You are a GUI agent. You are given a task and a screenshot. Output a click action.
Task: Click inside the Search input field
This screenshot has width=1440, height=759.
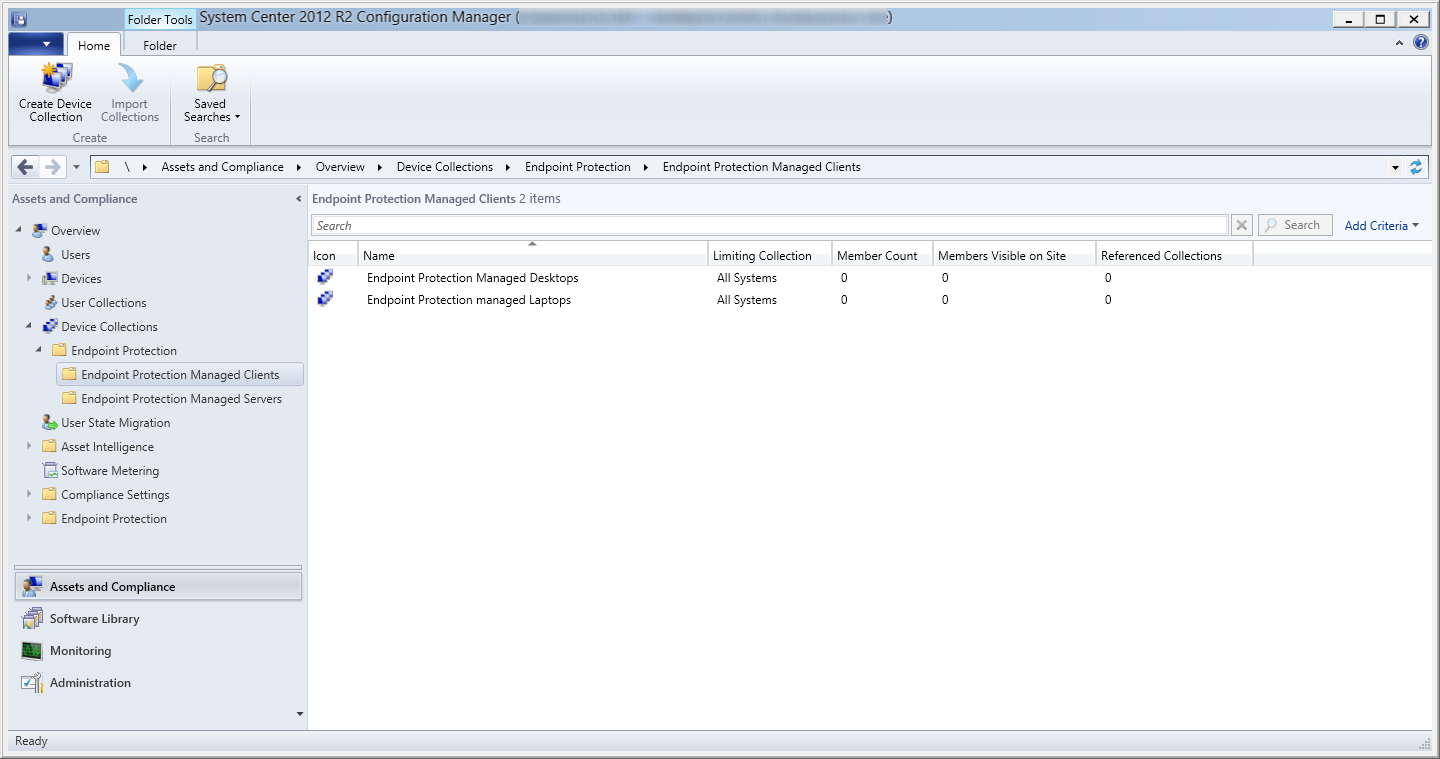point(769,226)
